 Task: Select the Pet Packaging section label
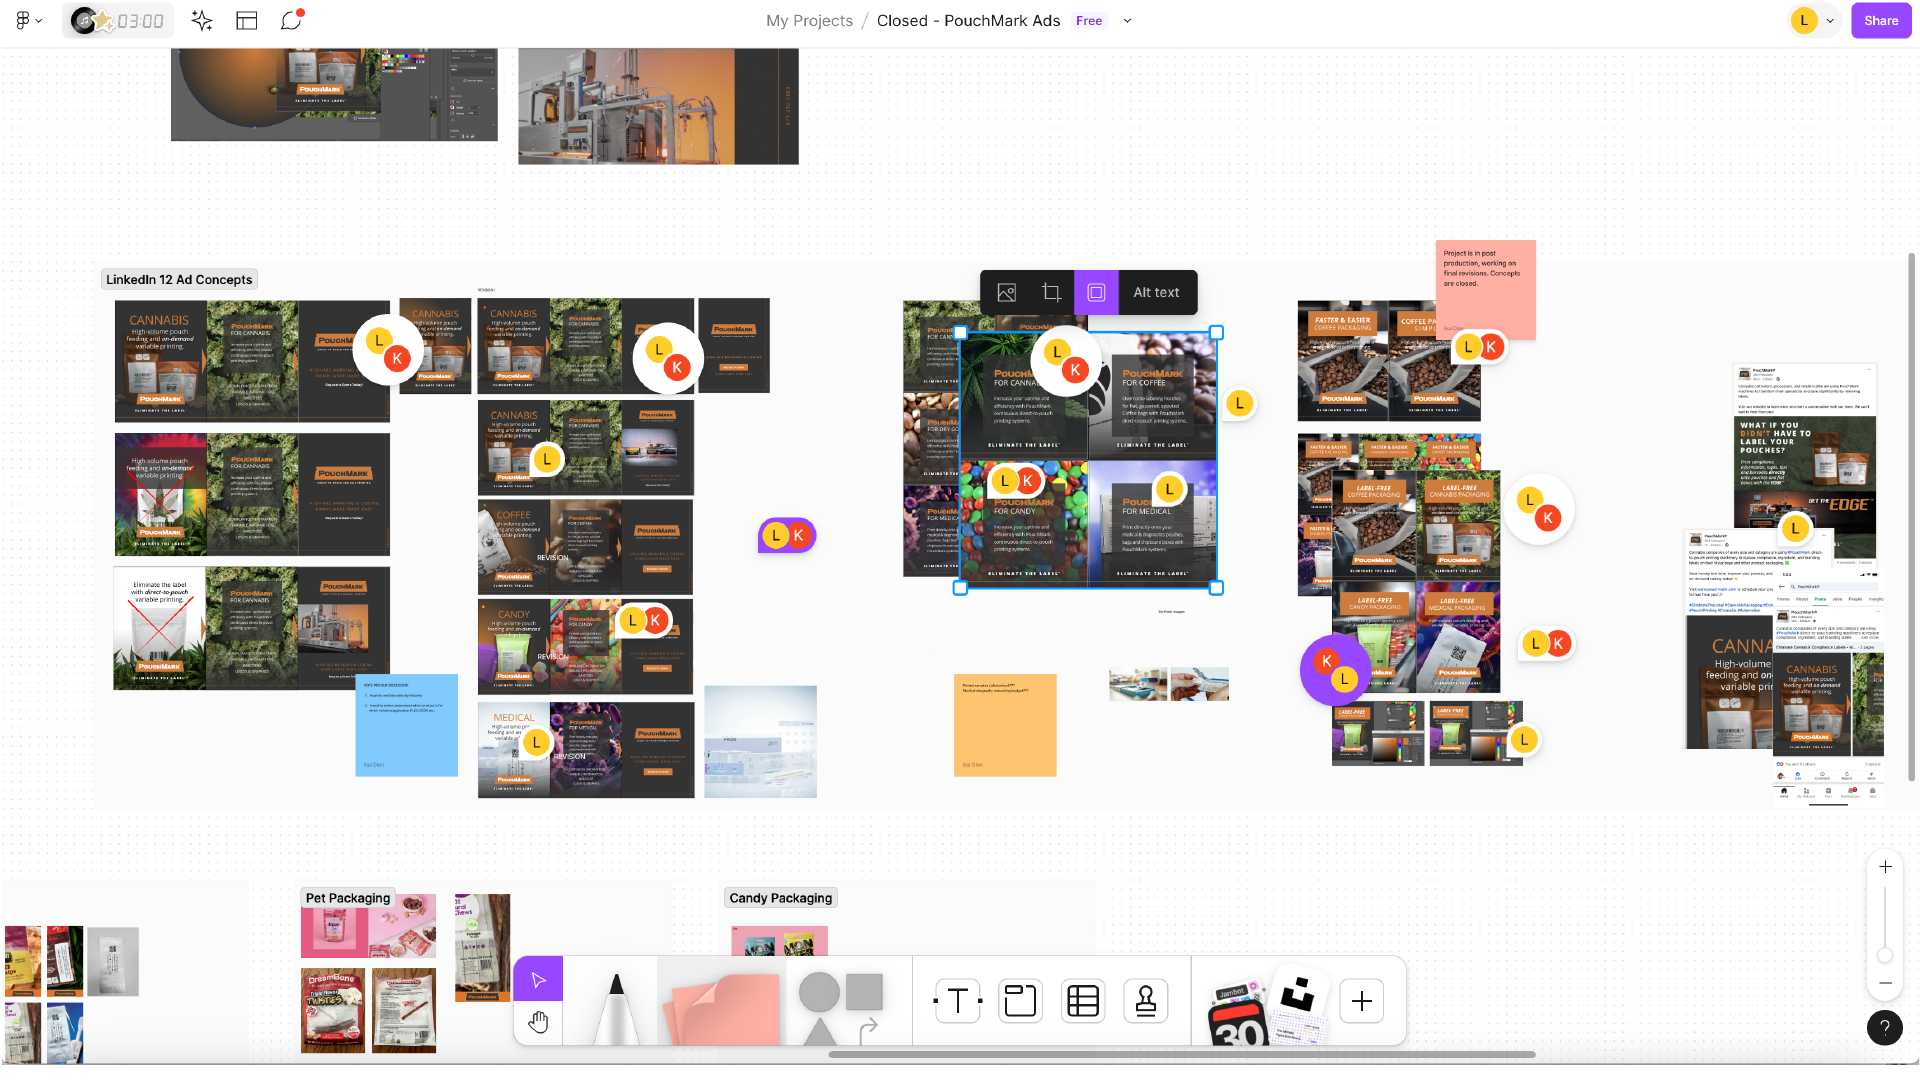tap(348, 898)
